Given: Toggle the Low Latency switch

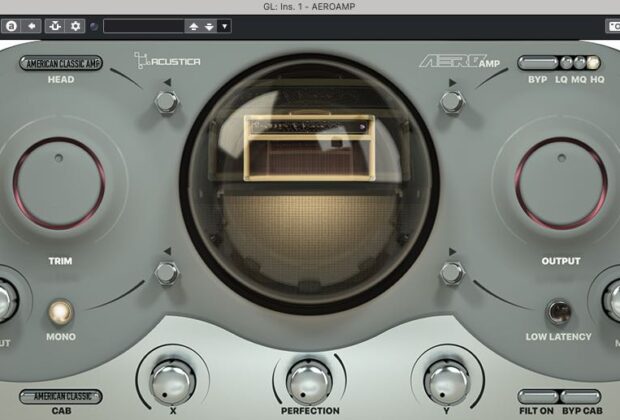Looking at the screenshot, I should point(558,312).
